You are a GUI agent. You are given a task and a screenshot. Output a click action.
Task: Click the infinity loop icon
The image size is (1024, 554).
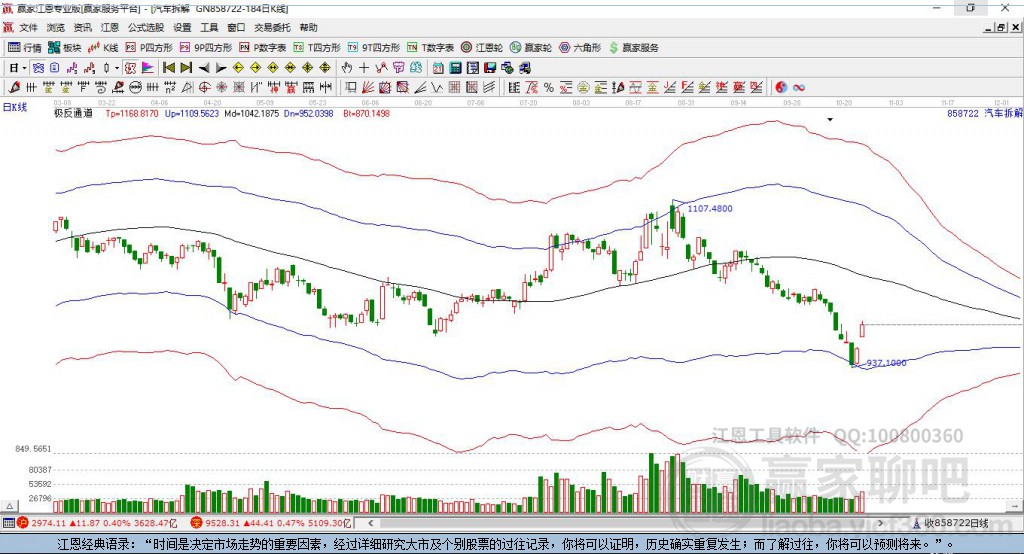click(x=799, y=87)
